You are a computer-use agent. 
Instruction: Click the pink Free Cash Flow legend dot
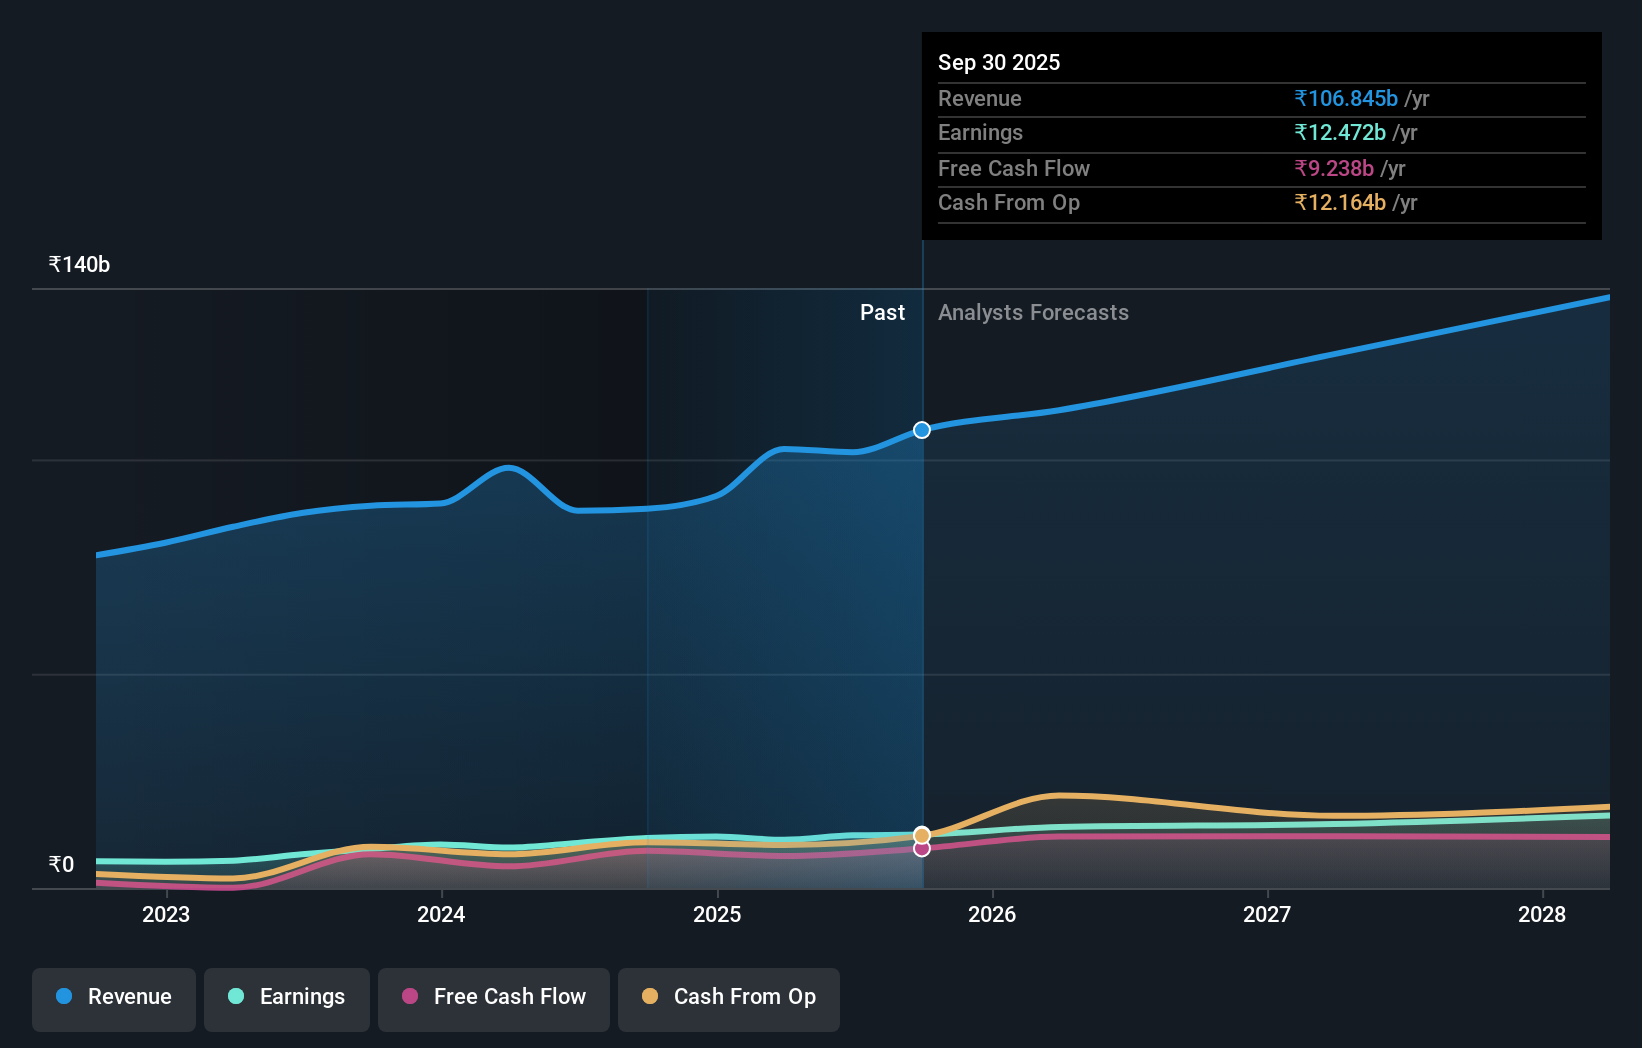[x=411, y=997]
